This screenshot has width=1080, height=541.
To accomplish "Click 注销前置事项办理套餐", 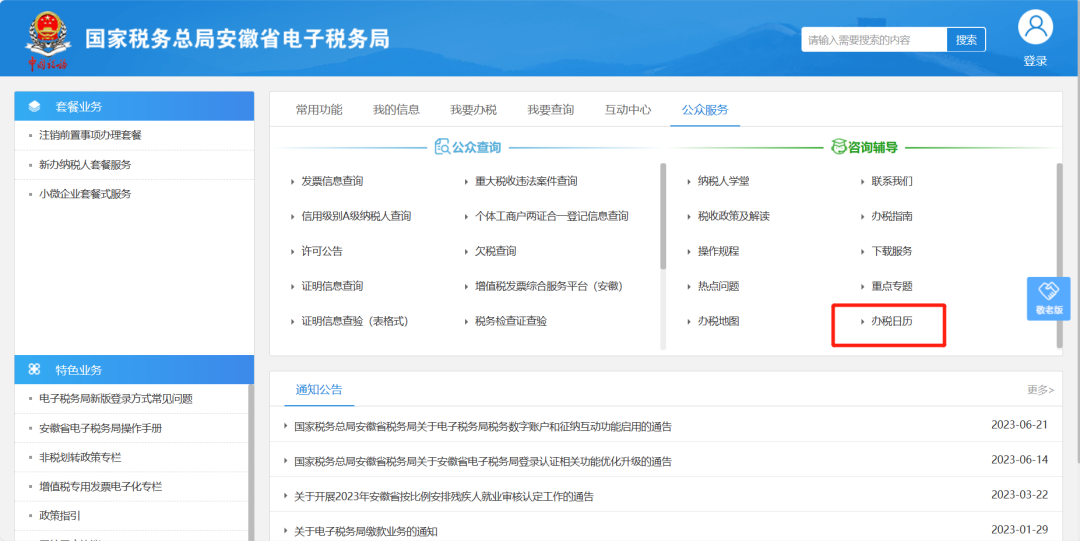I will (x=90, y=135).
